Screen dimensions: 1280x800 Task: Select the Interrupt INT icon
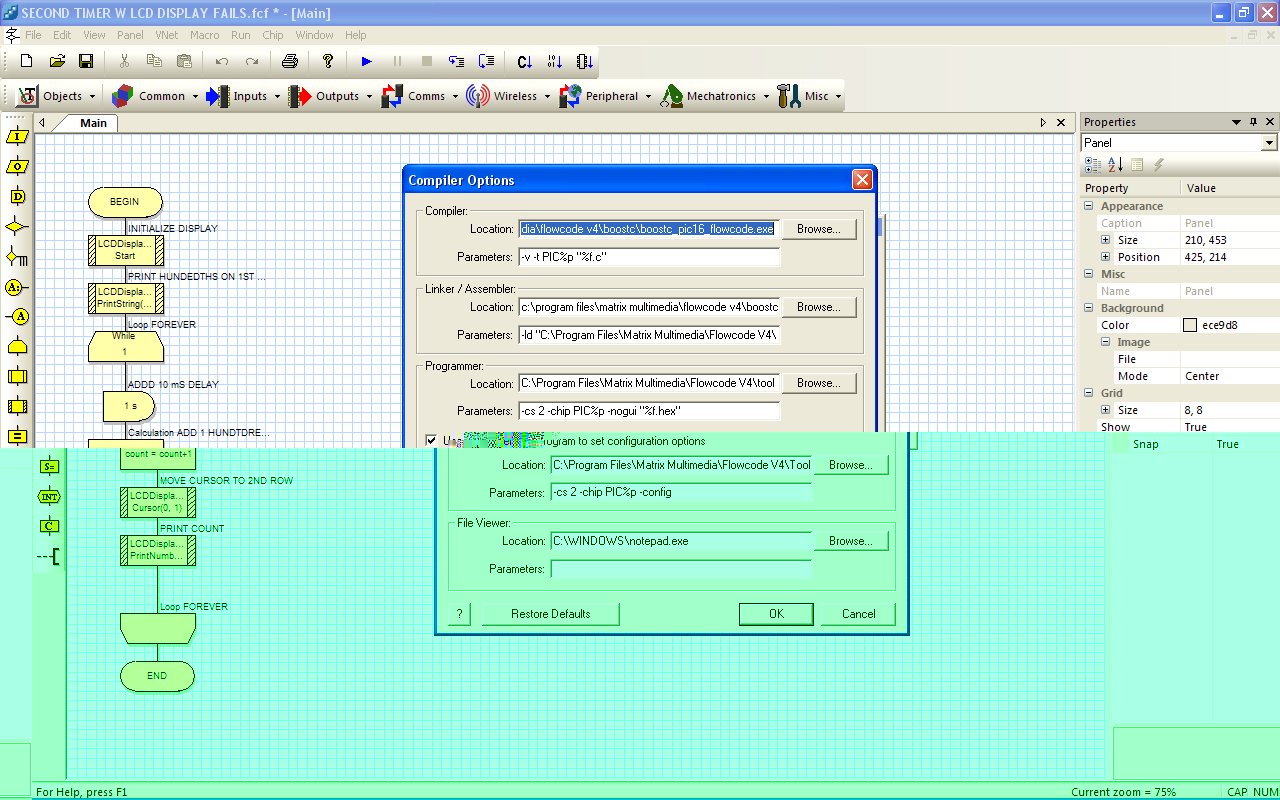[x=49, y=496]
